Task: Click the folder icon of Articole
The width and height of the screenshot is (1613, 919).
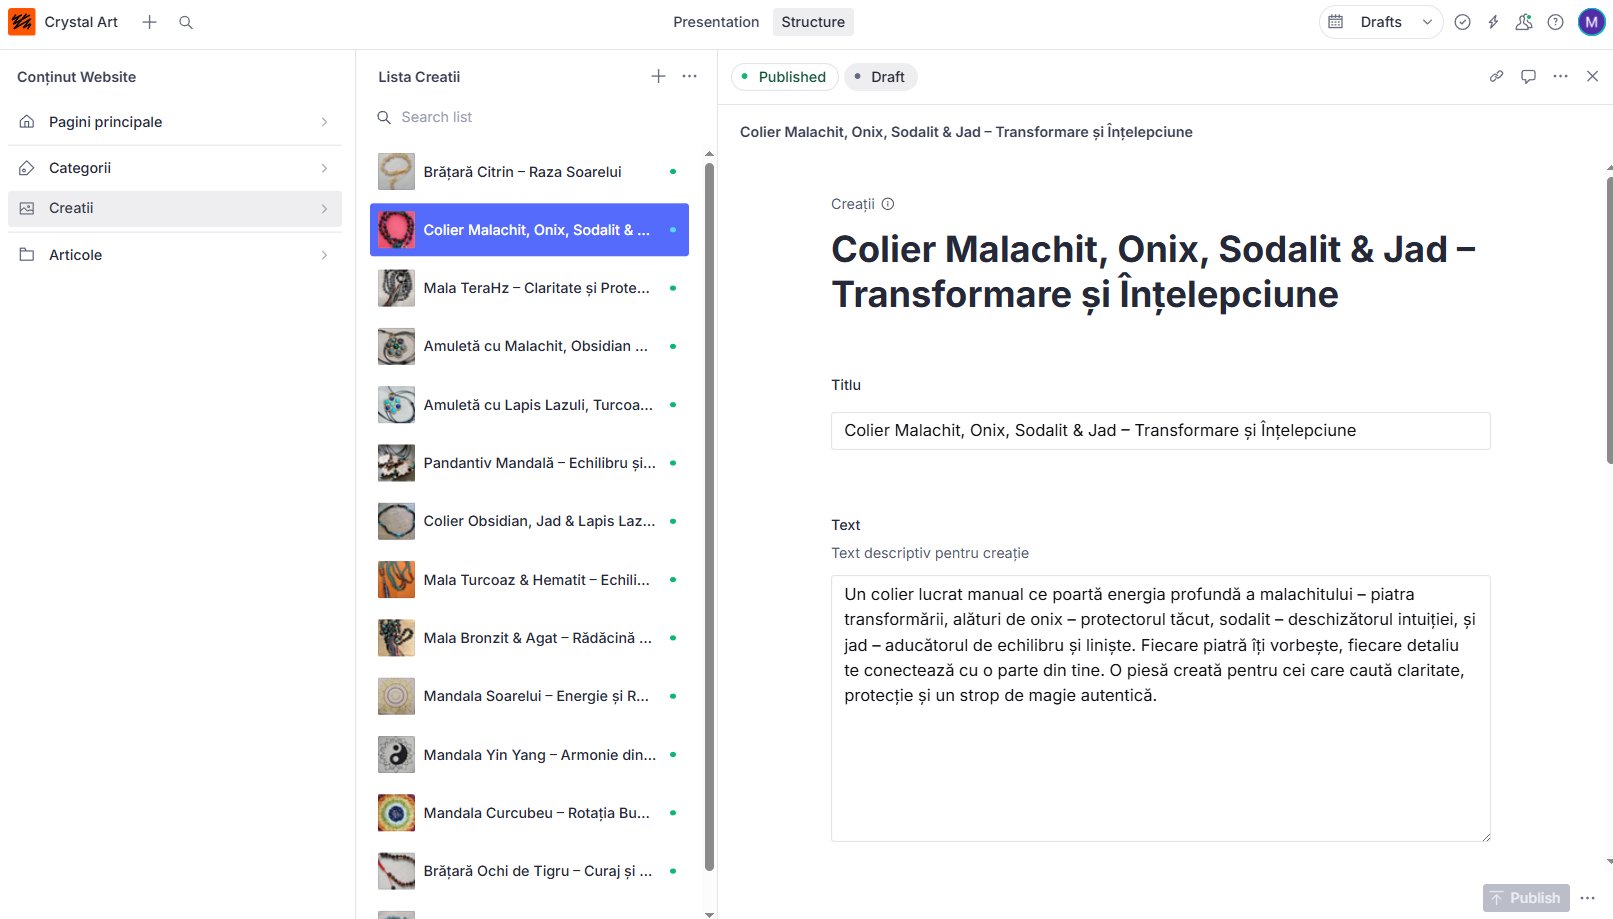Action: [x=27, y=255]
